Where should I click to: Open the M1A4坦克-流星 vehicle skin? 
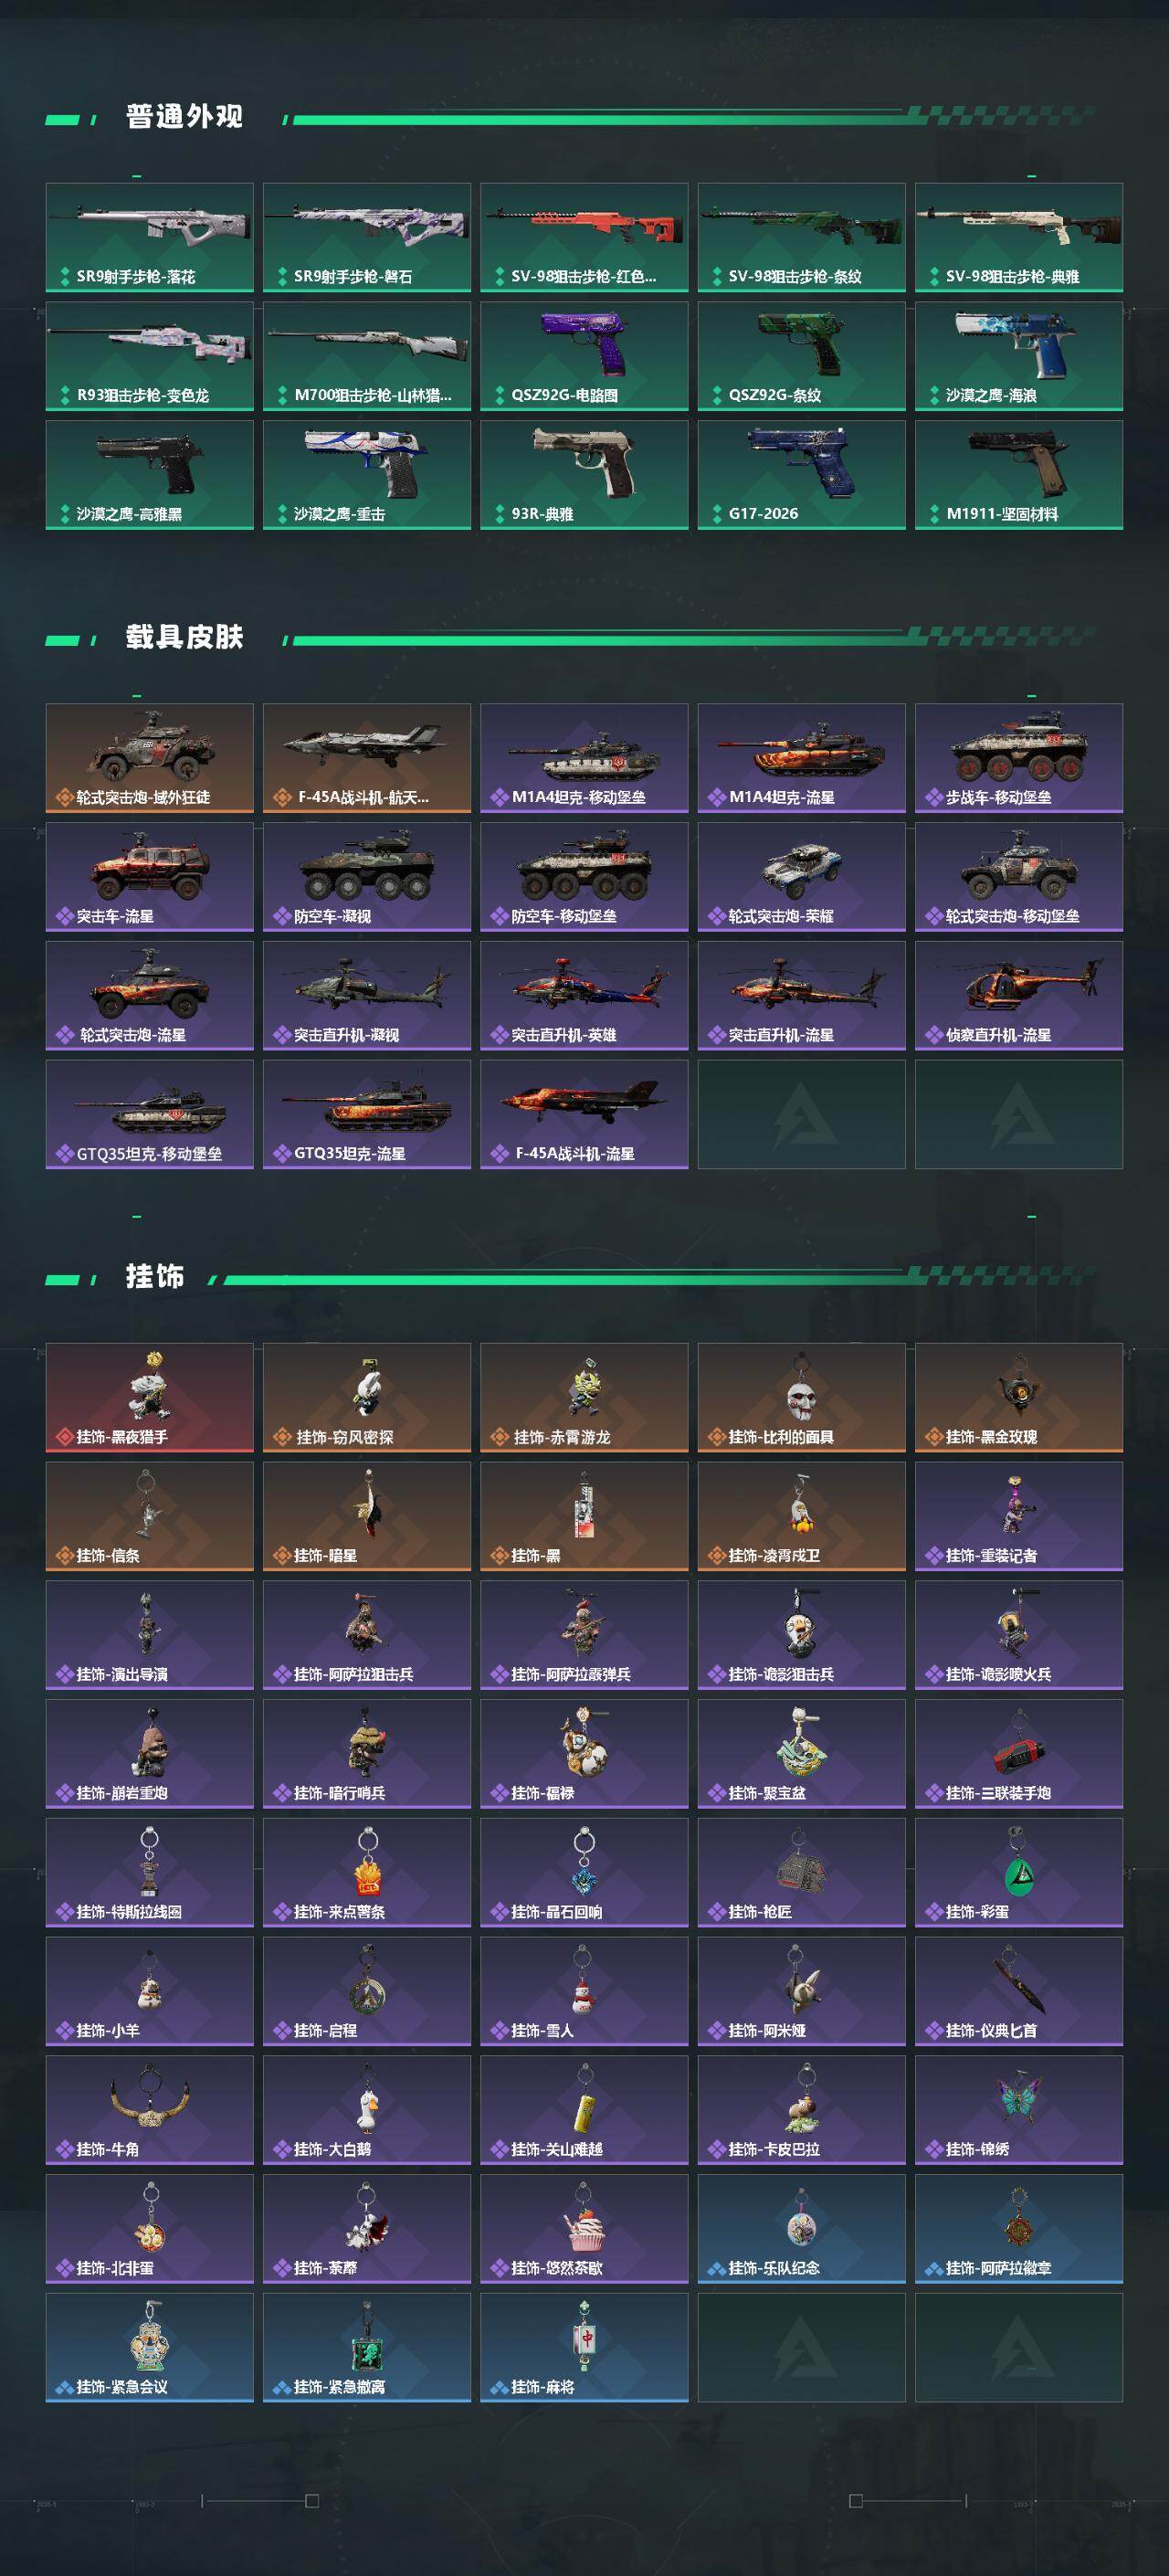(x=801, y=758)
